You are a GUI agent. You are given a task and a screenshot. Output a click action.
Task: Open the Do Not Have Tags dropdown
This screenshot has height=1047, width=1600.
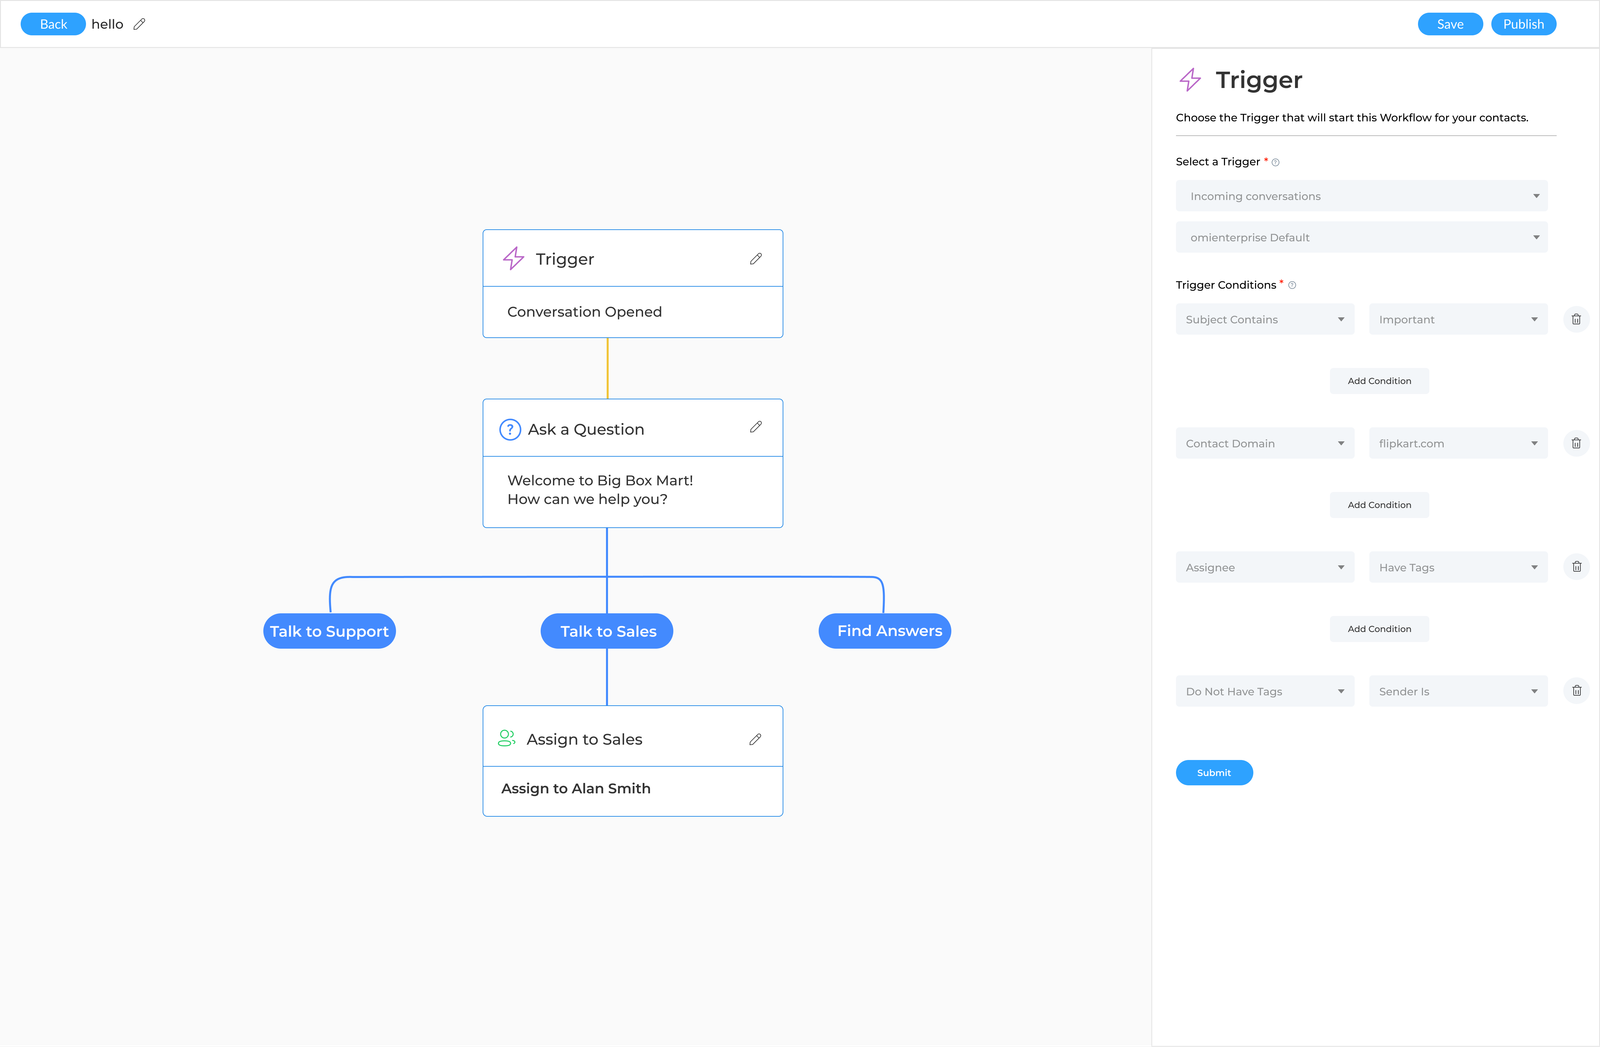(1265, 691)
